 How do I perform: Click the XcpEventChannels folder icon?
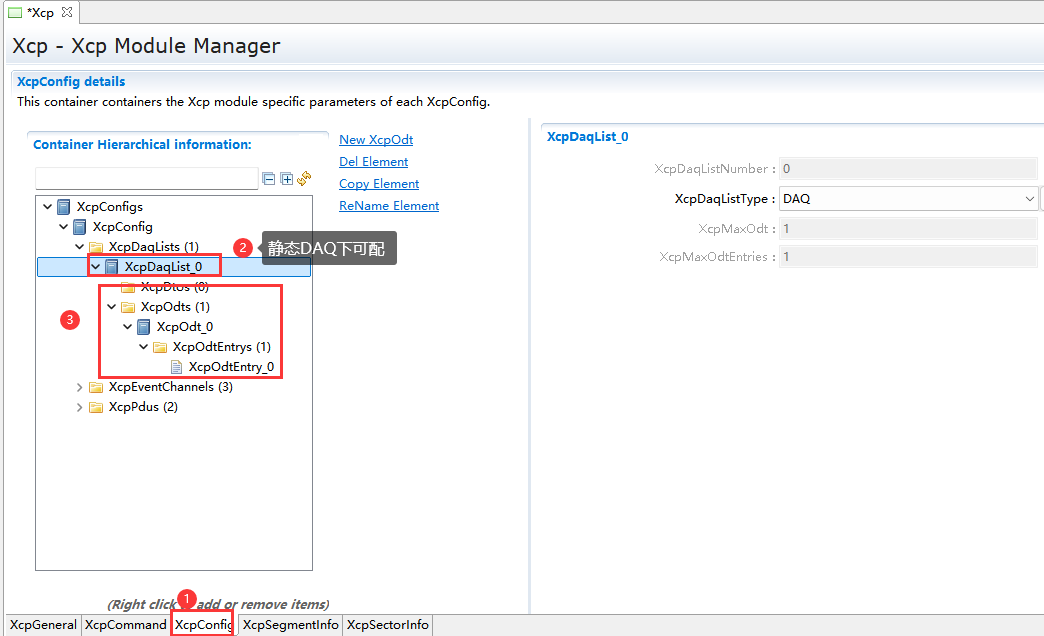point(96,387)
